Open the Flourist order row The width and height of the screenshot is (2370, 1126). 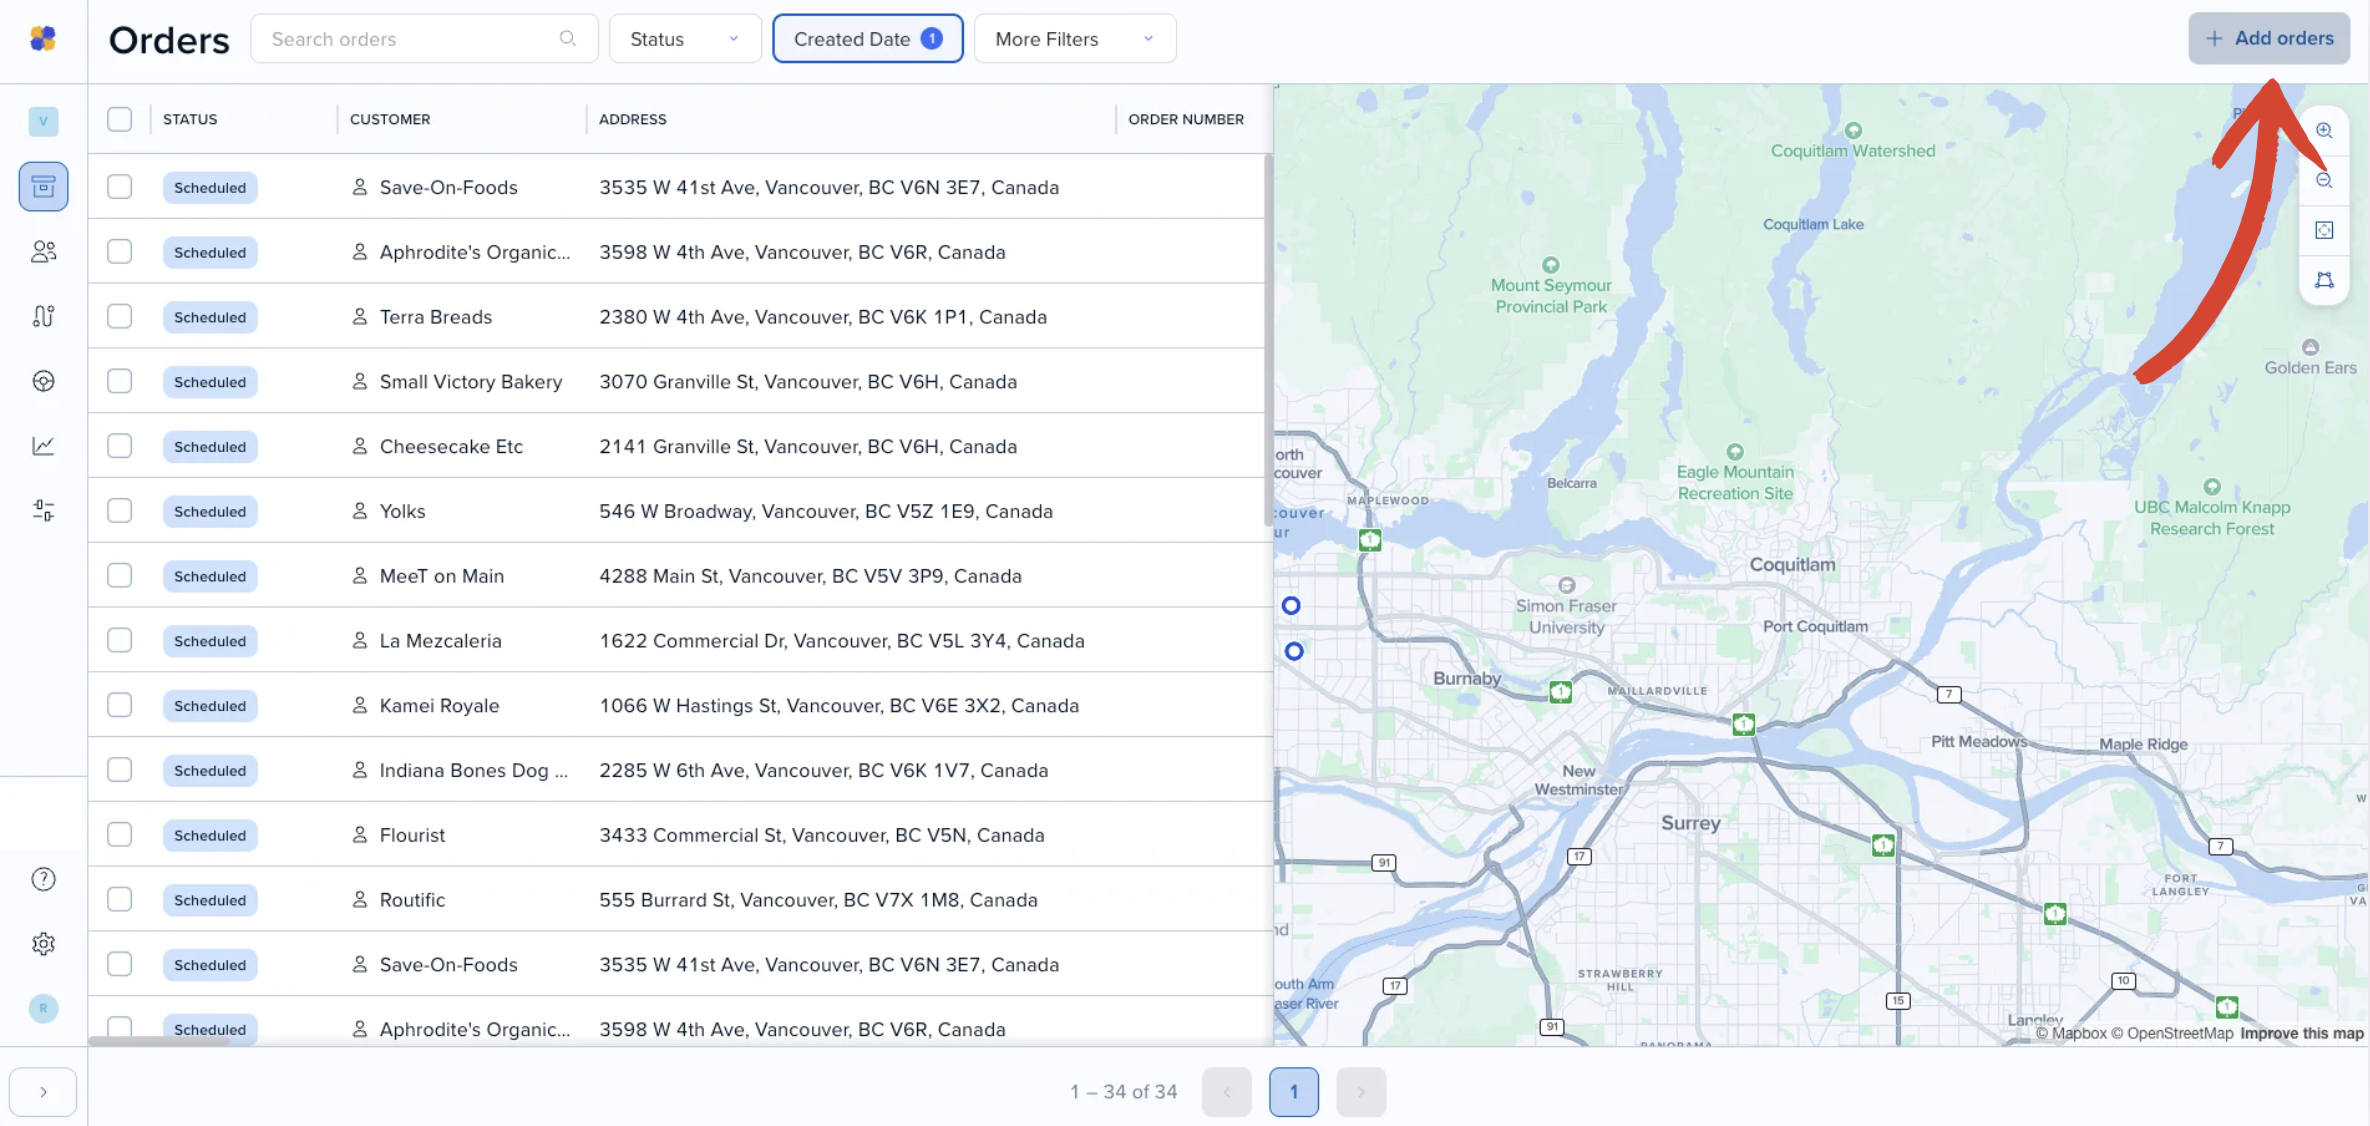point(676,834)
